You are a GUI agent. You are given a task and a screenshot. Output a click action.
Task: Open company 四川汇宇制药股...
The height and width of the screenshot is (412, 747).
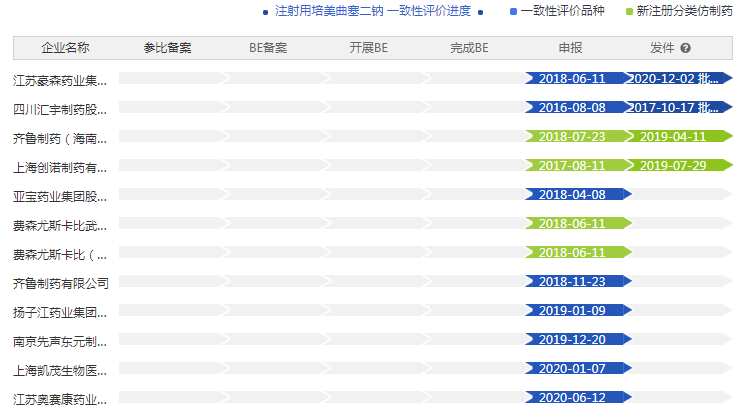60,110
